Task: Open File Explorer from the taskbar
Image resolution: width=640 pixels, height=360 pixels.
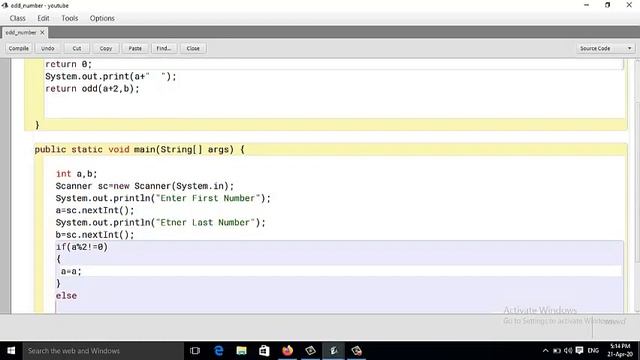Action: pos(242,351)
